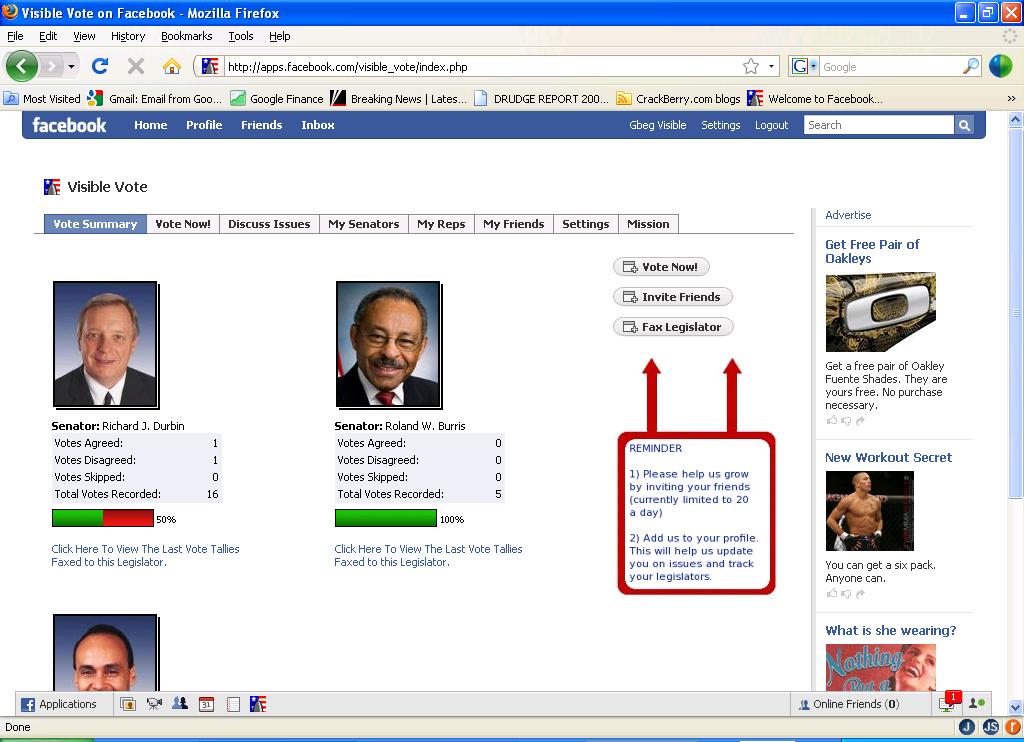Click Fax Legislator button
The height and width of the screenshot is (742, 1024).
673,327
